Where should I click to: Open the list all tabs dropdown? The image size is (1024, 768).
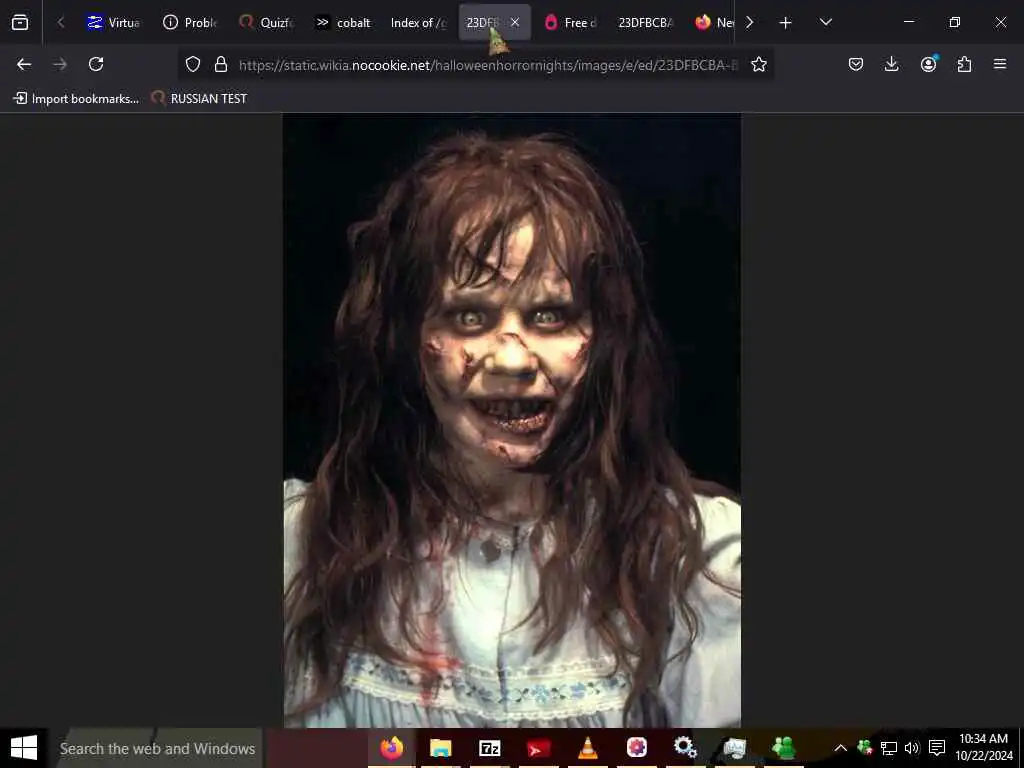tap(825, 23)
